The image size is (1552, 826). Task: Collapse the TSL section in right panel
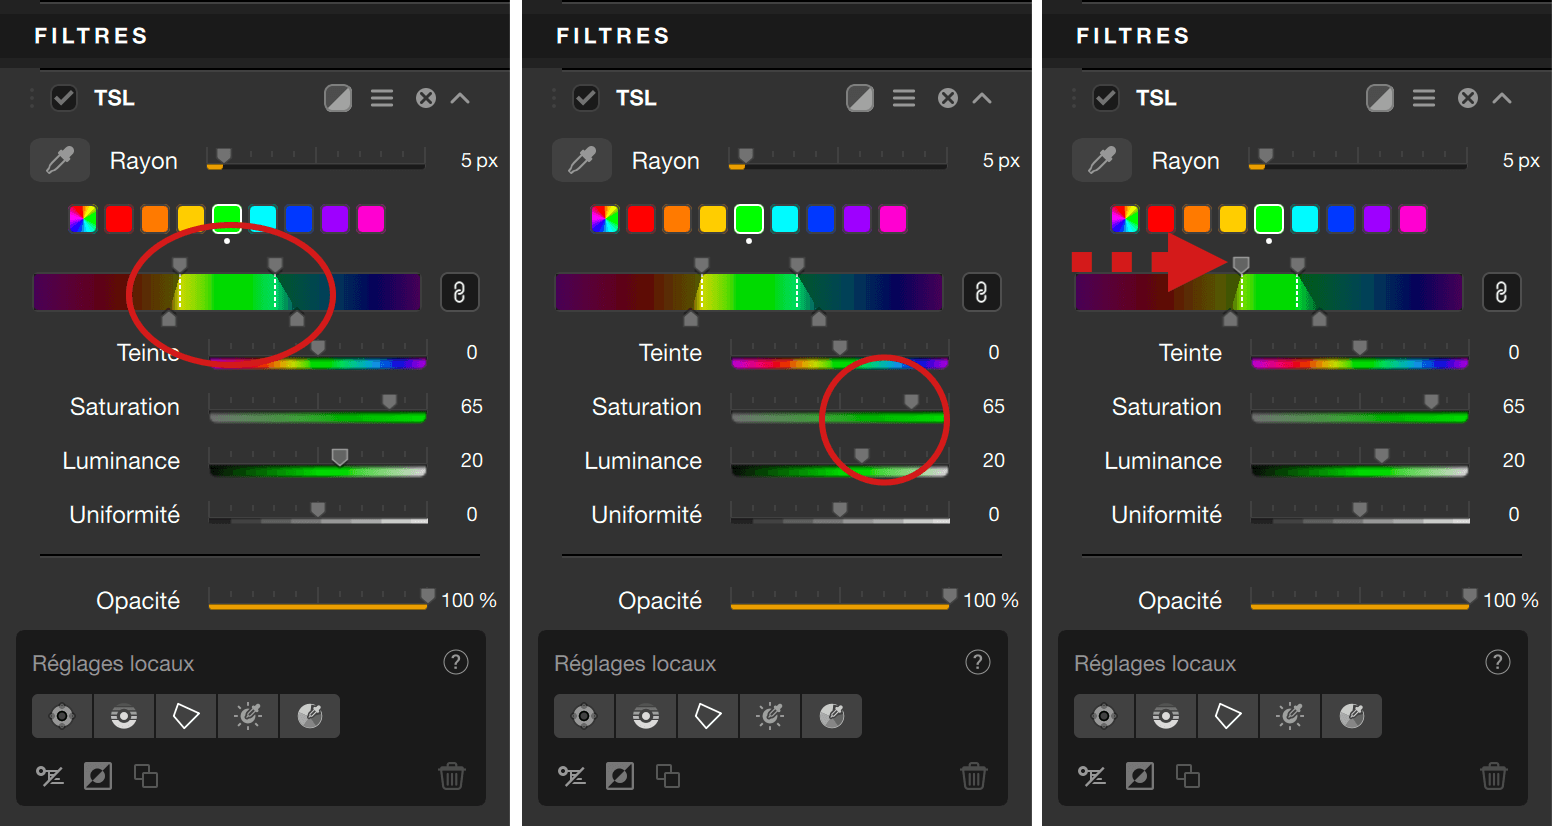(x=1502, y=98)
